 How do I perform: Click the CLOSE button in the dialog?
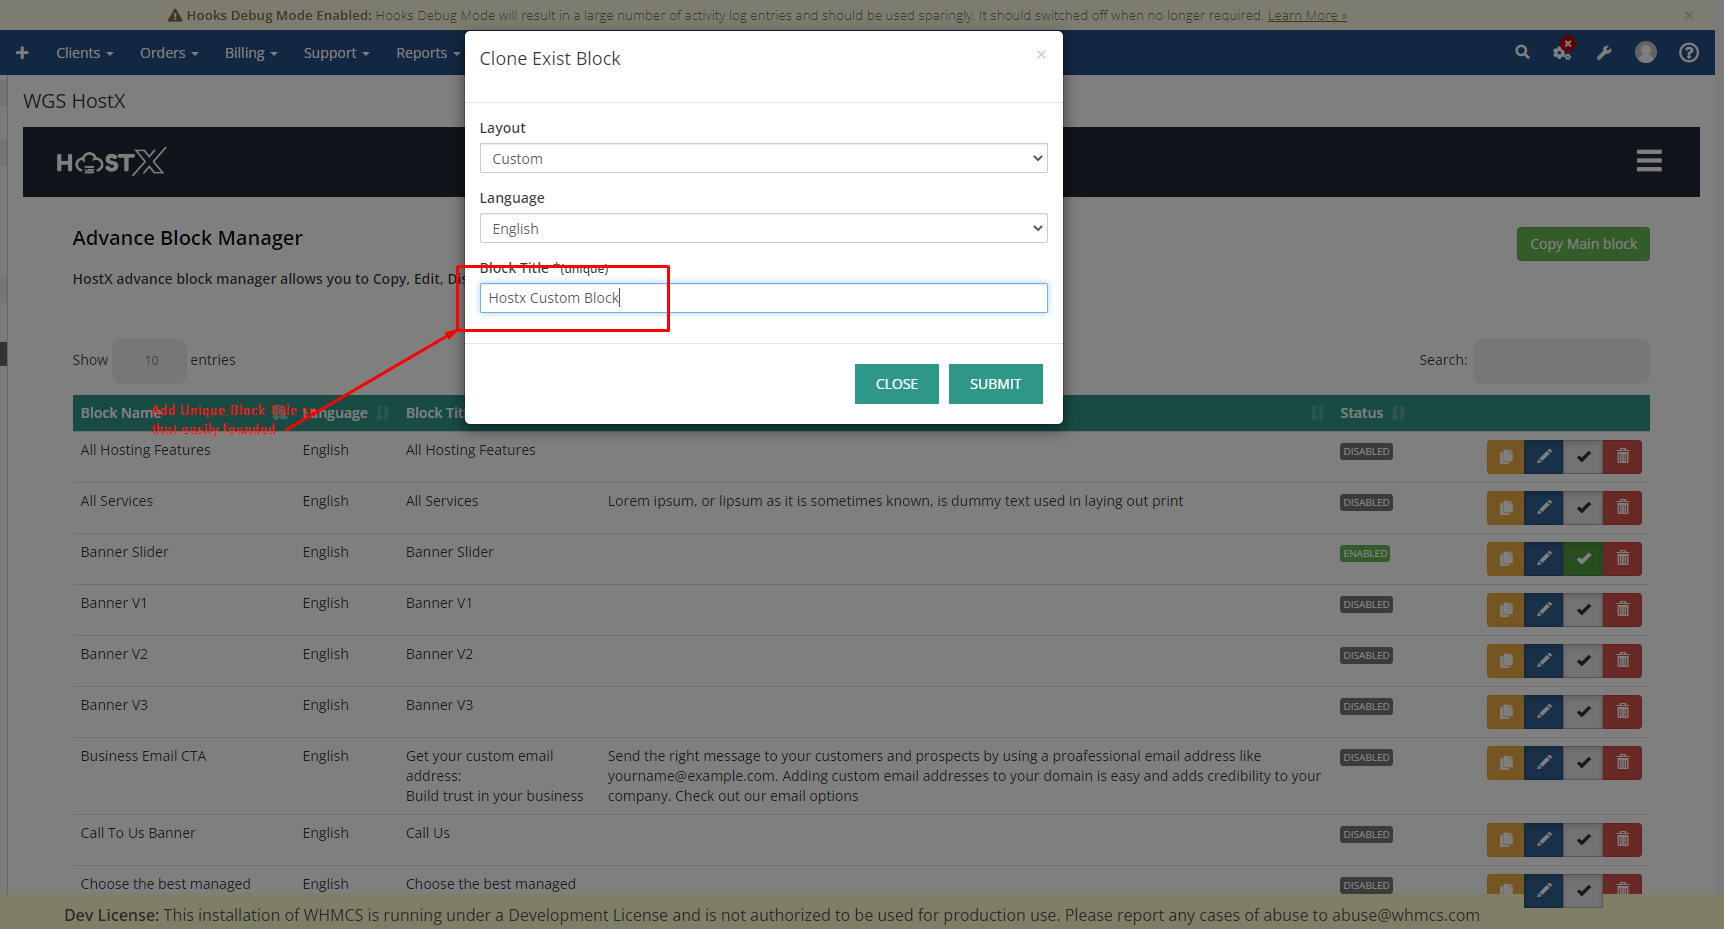[x=896, y=384]
